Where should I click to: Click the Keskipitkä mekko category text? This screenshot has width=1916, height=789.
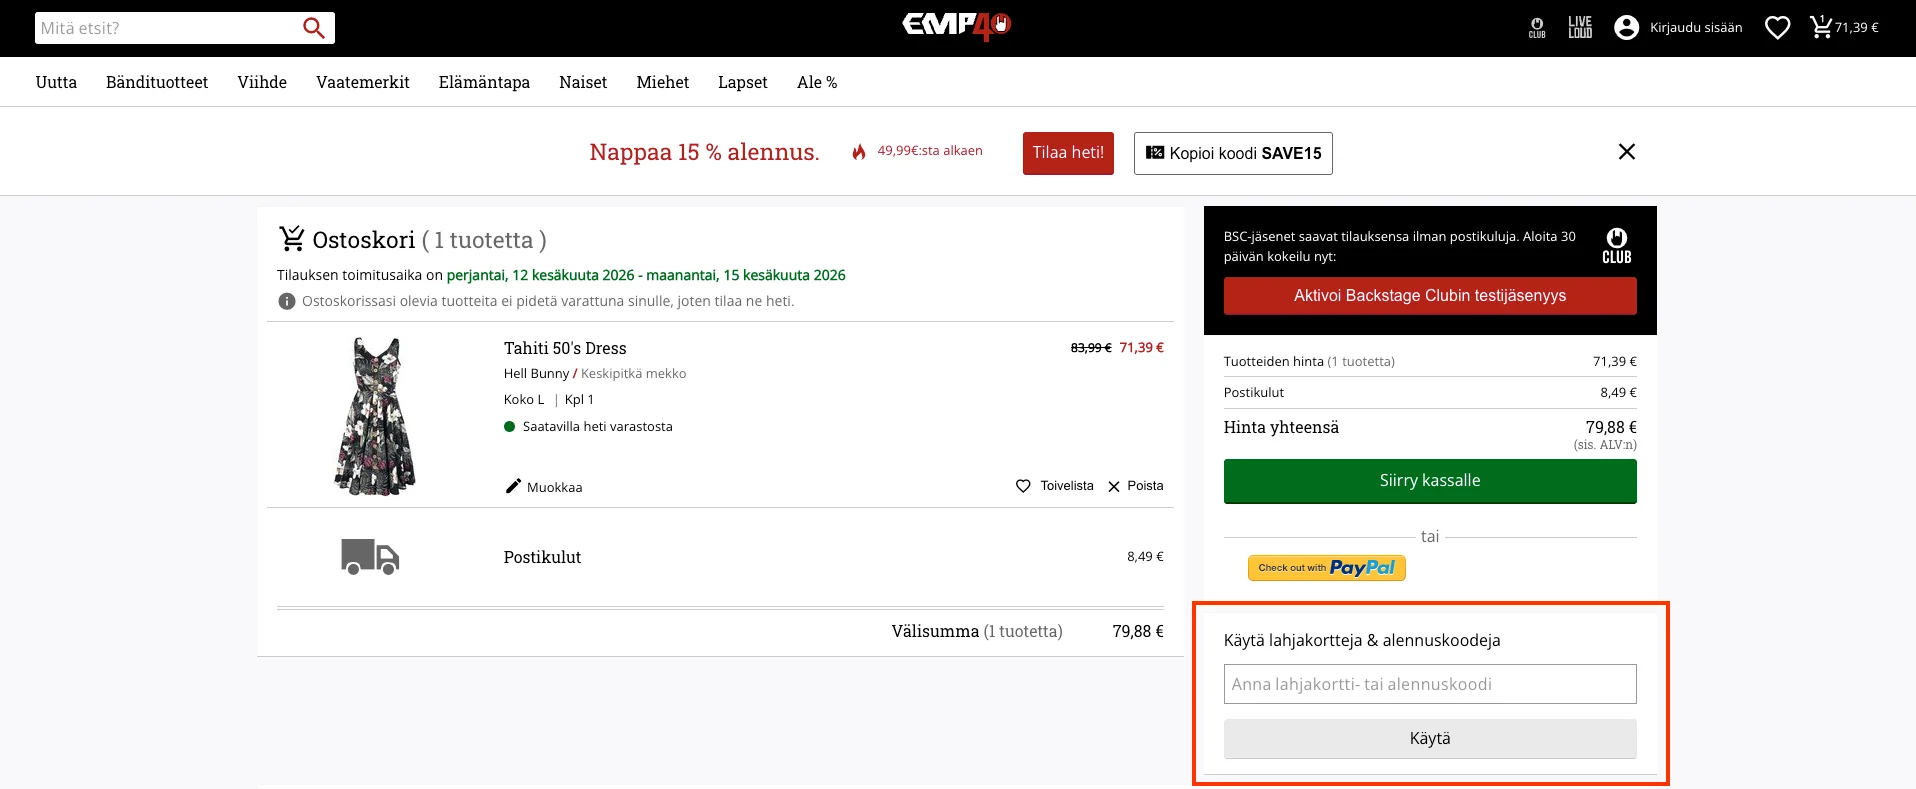(x=633, y=373)
